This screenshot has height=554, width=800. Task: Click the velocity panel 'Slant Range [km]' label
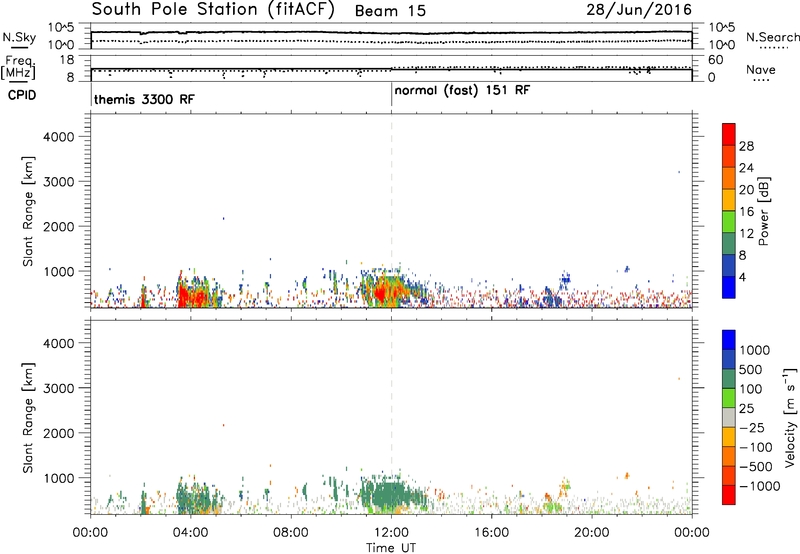coord(28,418)
